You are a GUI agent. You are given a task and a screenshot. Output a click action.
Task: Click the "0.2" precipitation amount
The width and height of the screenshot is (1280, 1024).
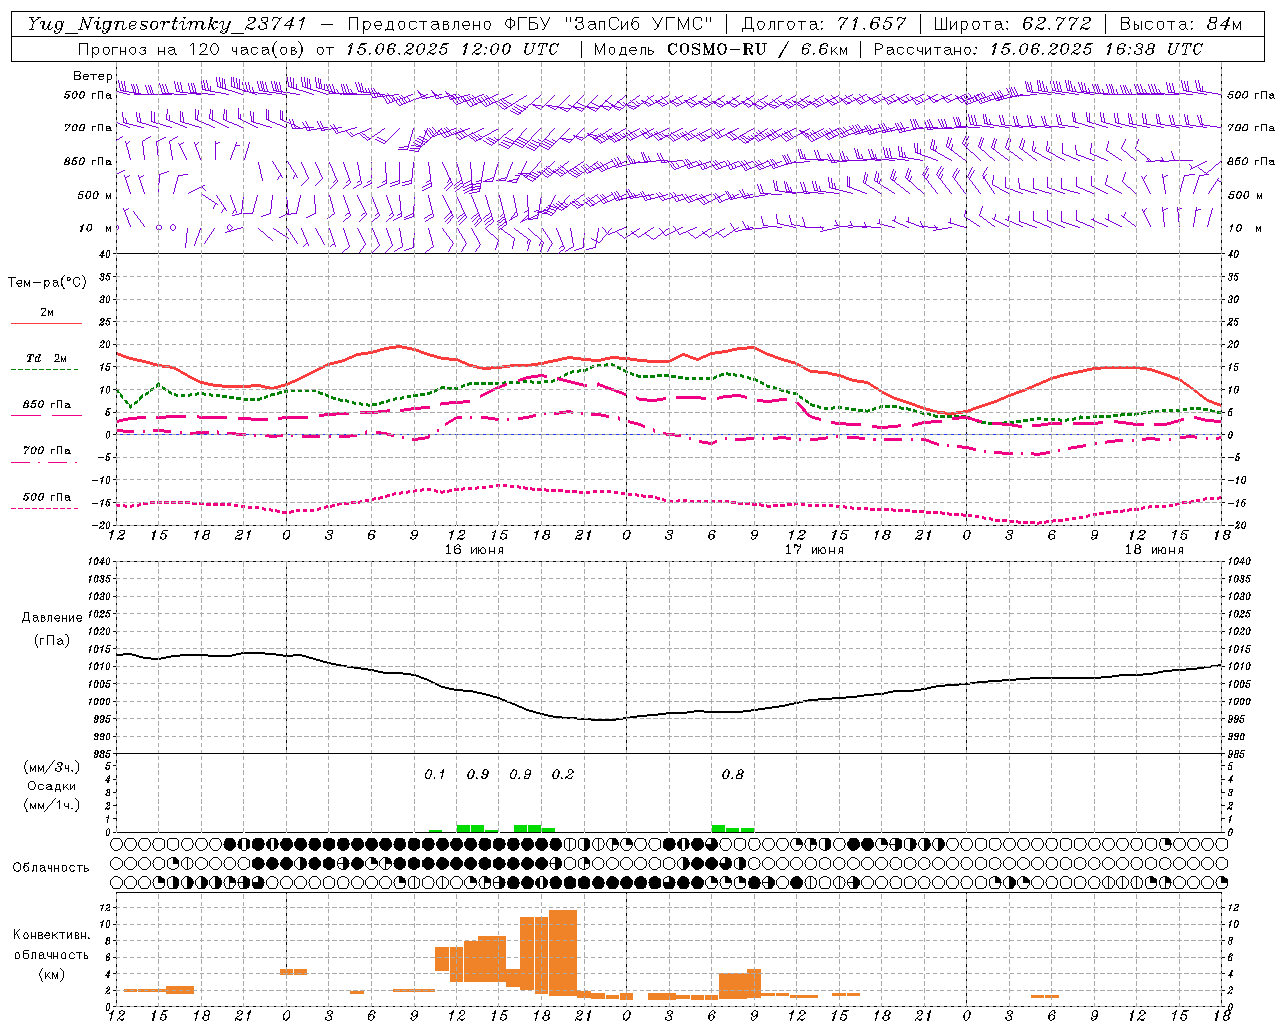563,774
